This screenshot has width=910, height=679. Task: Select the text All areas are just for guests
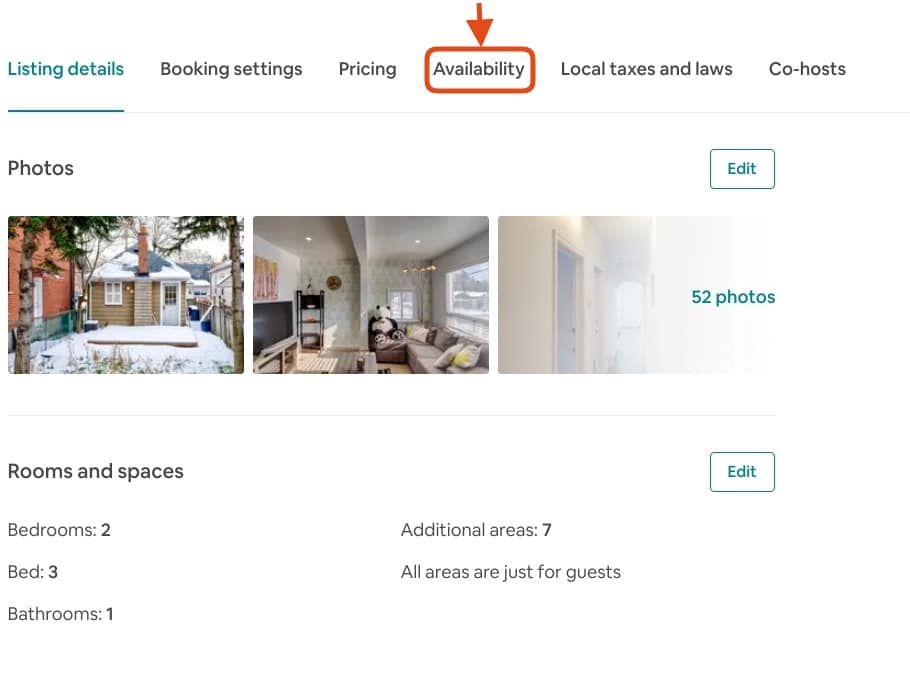(511, 572)
